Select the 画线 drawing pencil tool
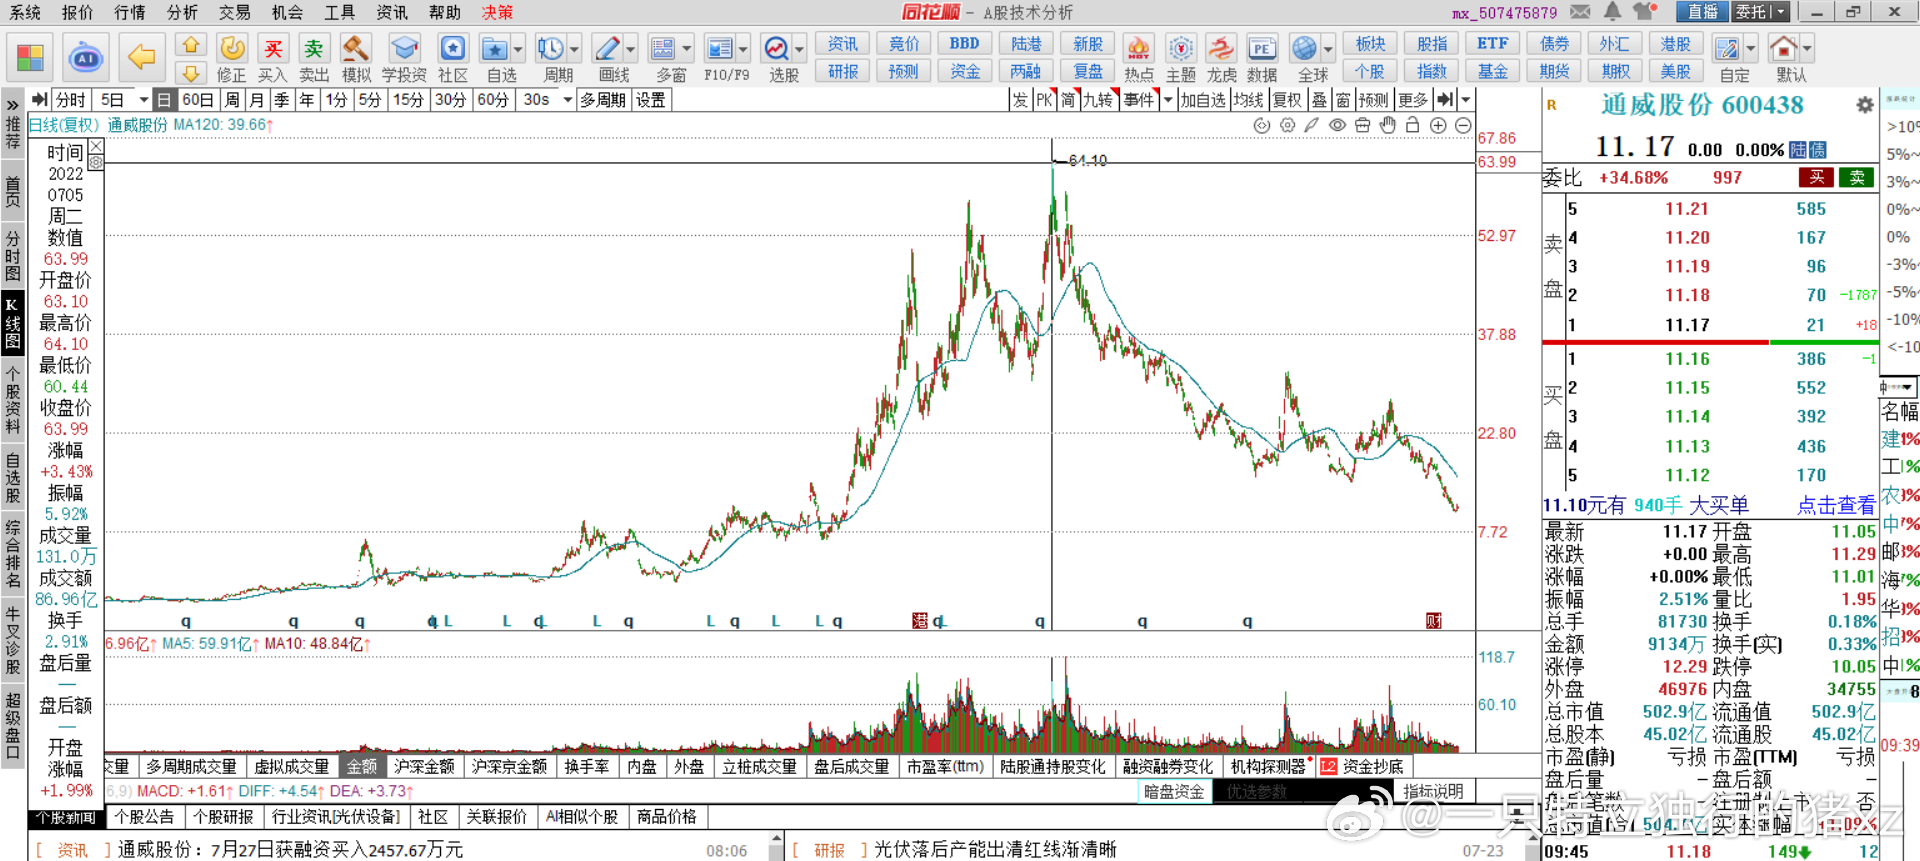1920x861 pixels. point(607,59)
